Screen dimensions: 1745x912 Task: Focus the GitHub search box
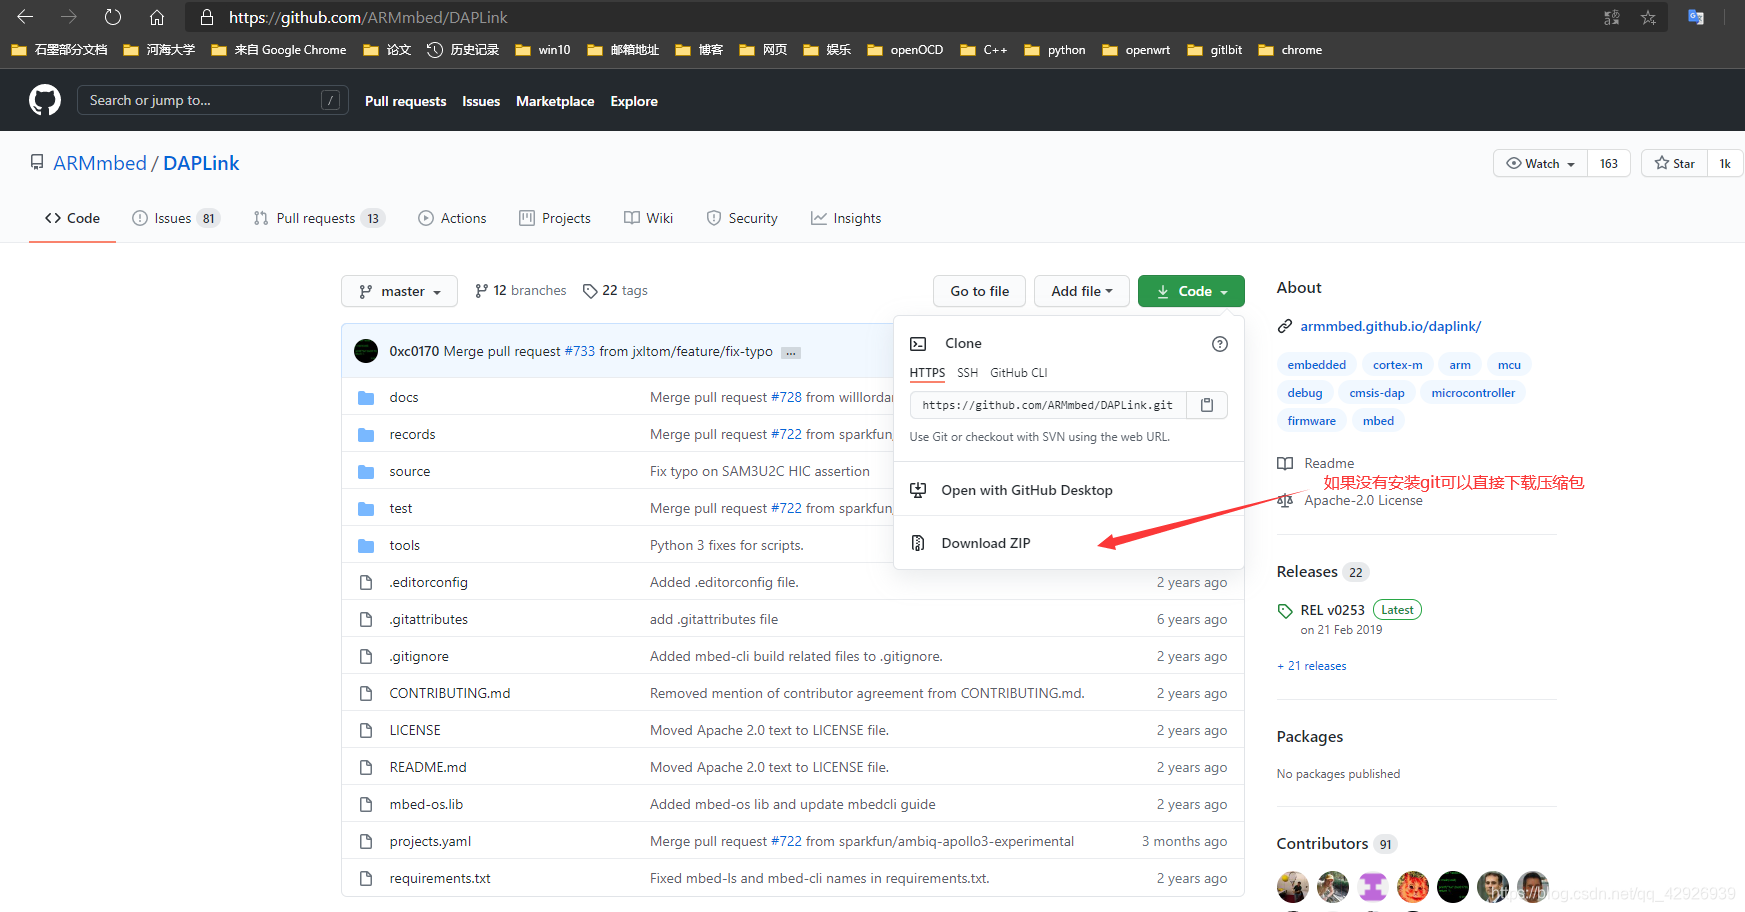pos(213,100)
